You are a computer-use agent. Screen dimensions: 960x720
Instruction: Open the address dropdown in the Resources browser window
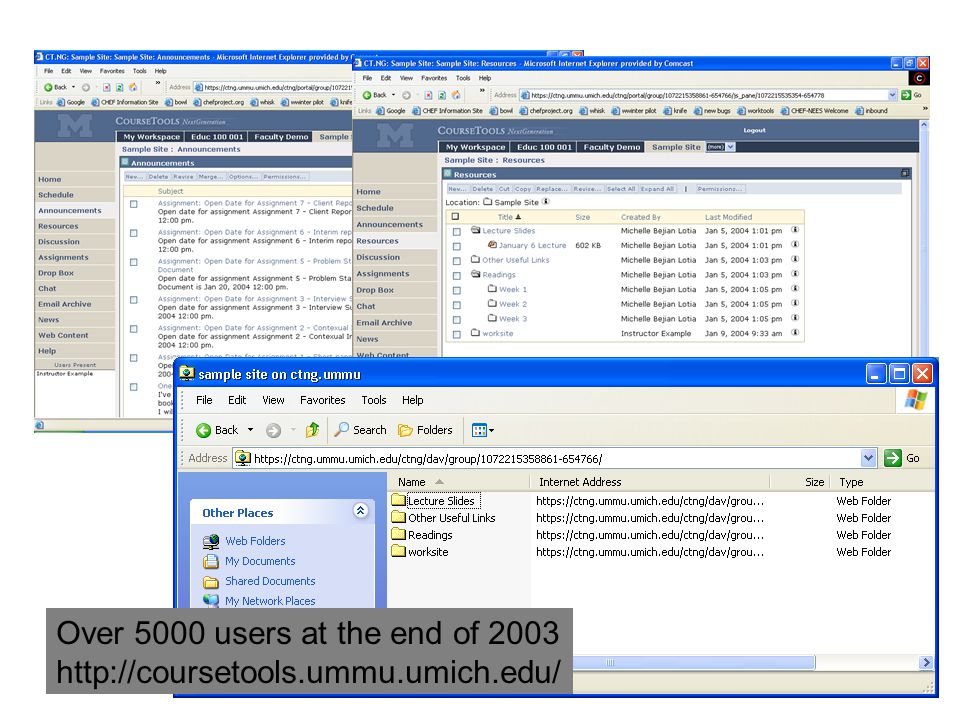point(892,95)
